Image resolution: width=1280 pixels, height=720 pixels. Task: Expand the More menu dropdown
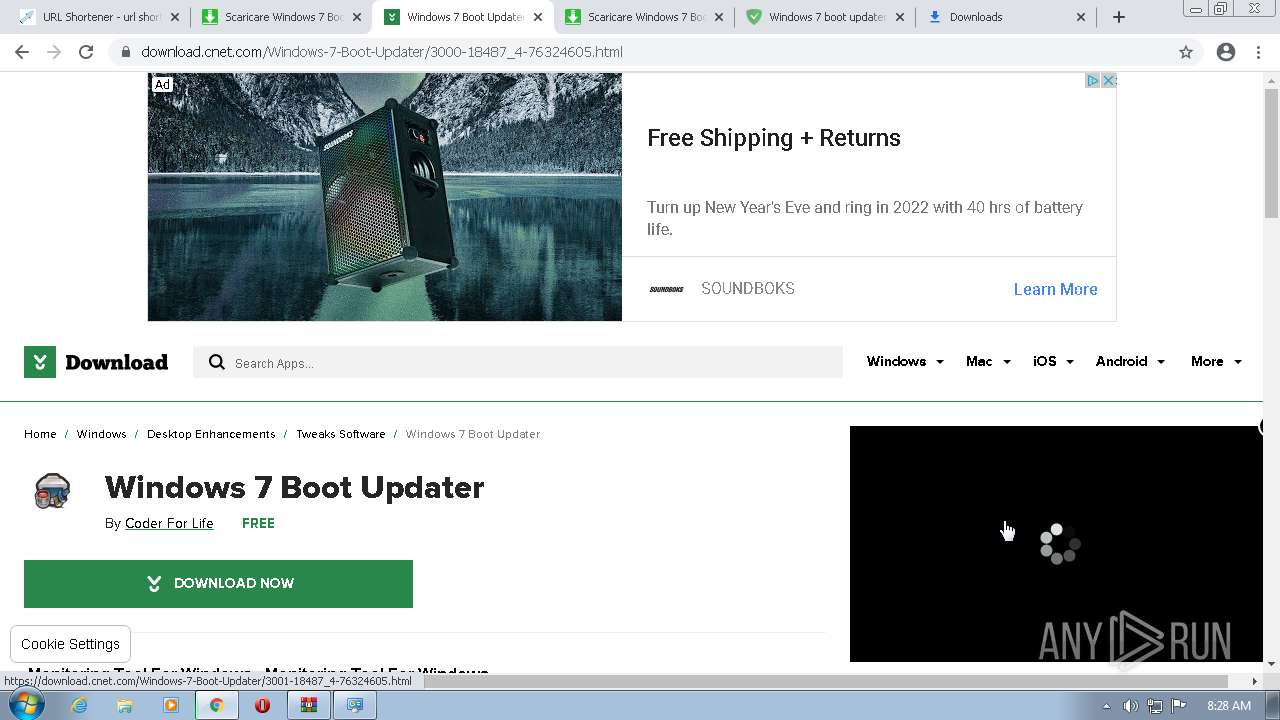[1216, 361]
